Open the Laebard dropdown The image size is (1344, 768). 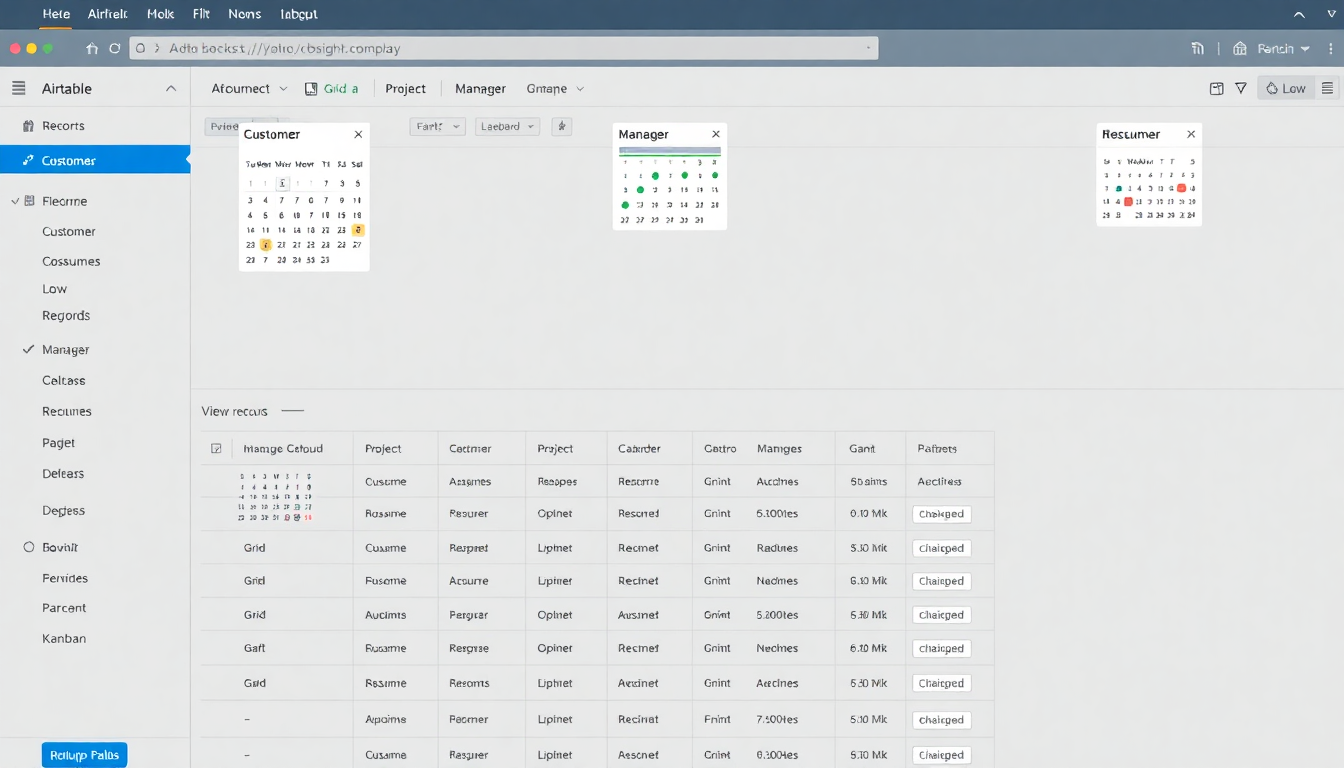coord(508,126)
